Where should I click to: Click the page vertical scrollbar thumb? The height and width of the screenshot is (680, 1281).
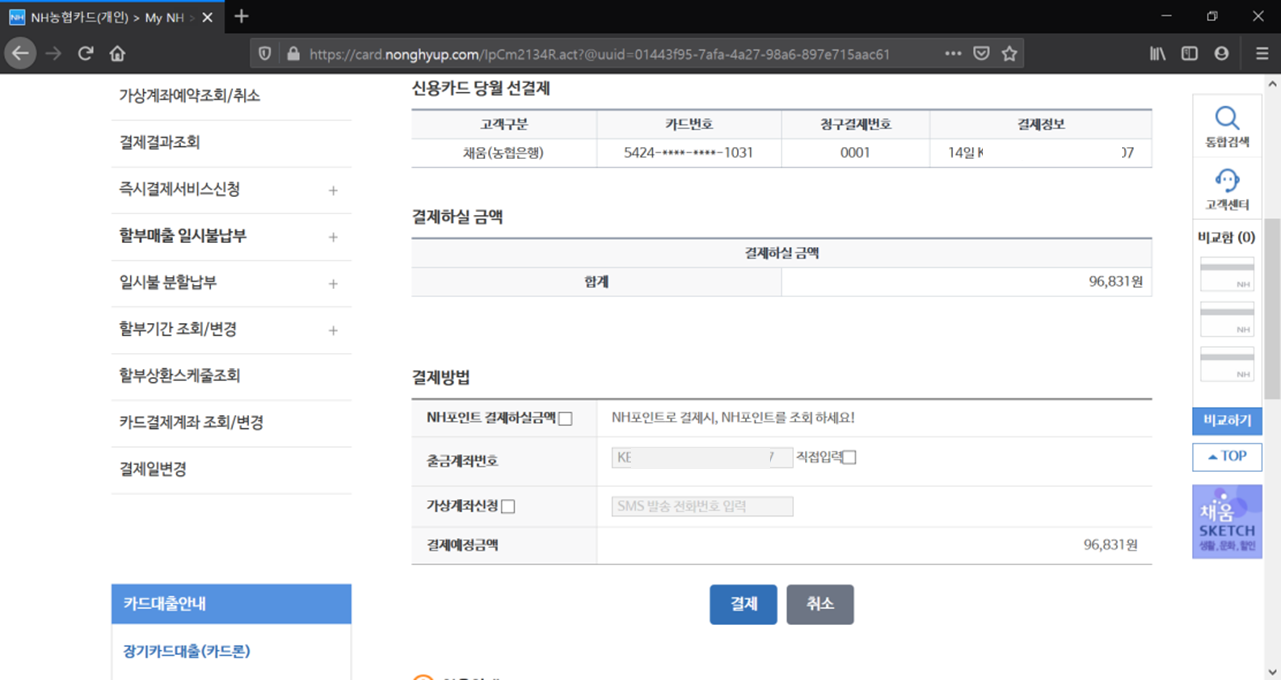tap(1272, 309)
